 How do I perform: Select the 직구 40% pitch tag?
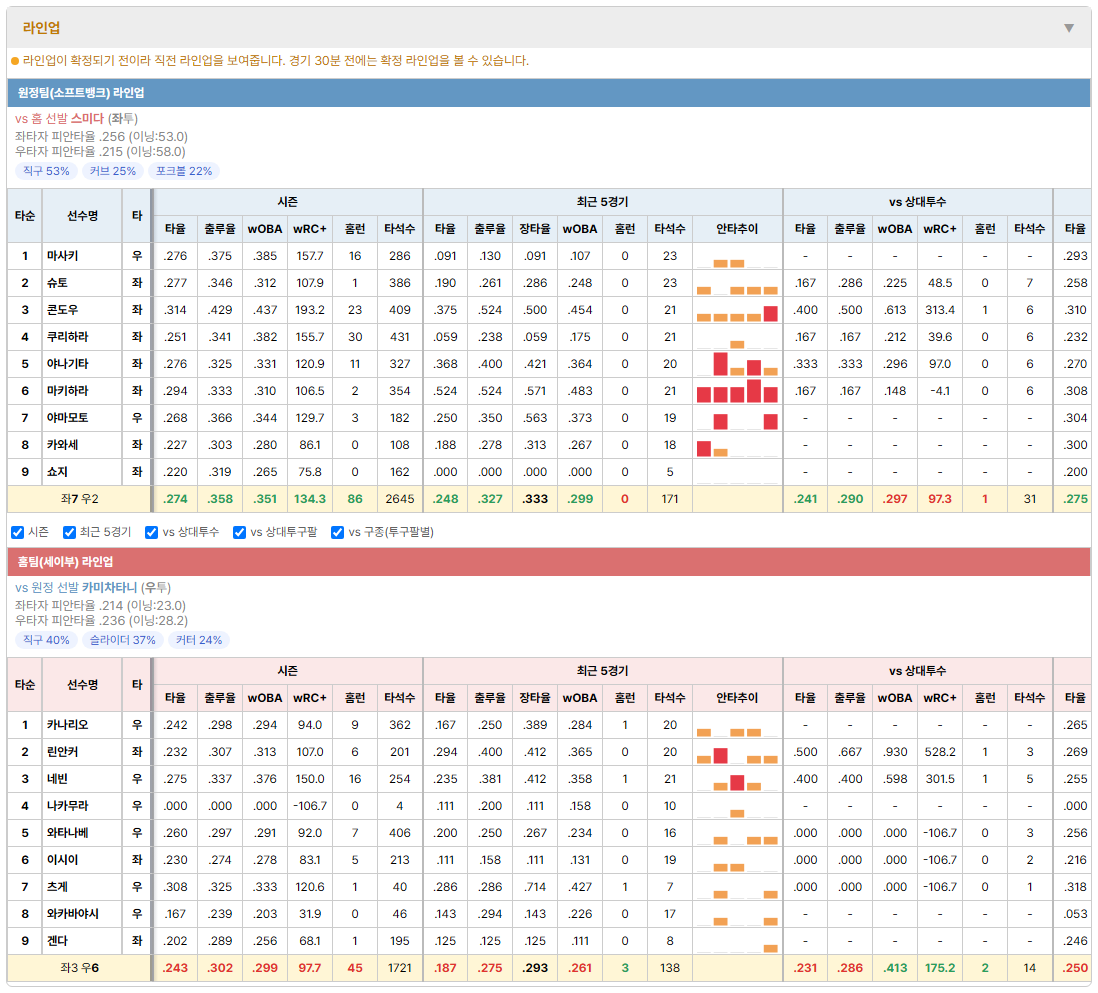click(x=46, y=640)
